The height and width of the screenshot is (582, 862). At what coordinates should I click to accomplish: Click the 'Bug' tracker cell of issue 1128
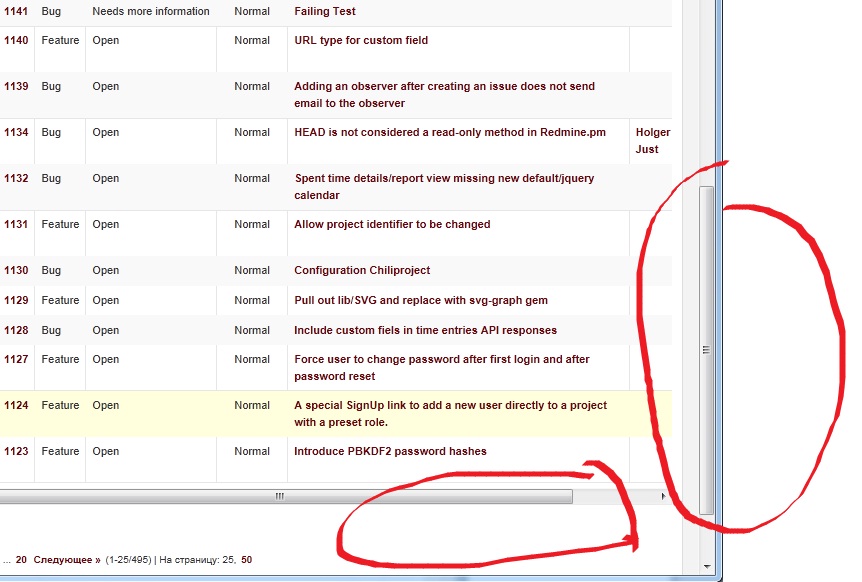pos(51,330)
